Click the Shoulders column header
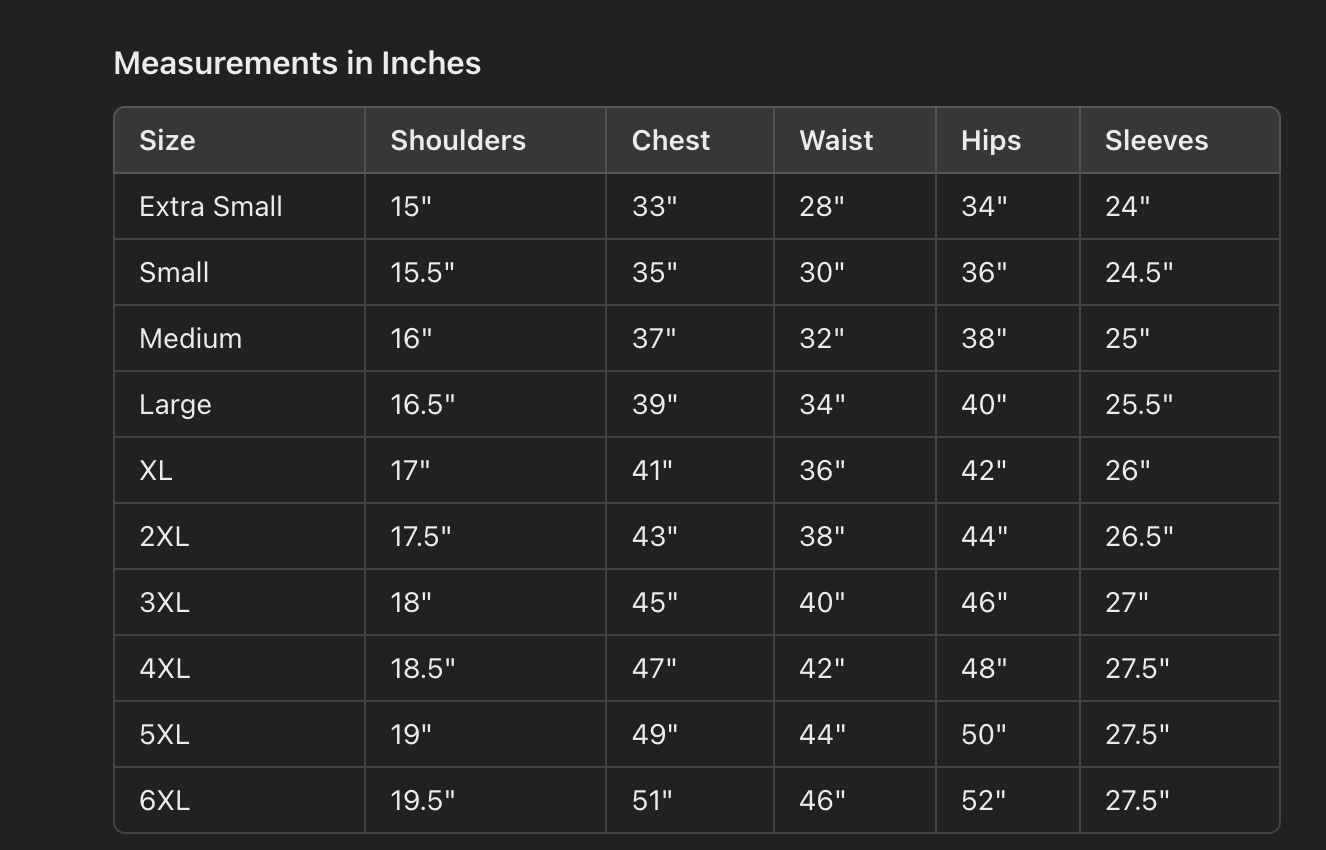The width and height of the screenshot is (1326, 850). (458, 140)
